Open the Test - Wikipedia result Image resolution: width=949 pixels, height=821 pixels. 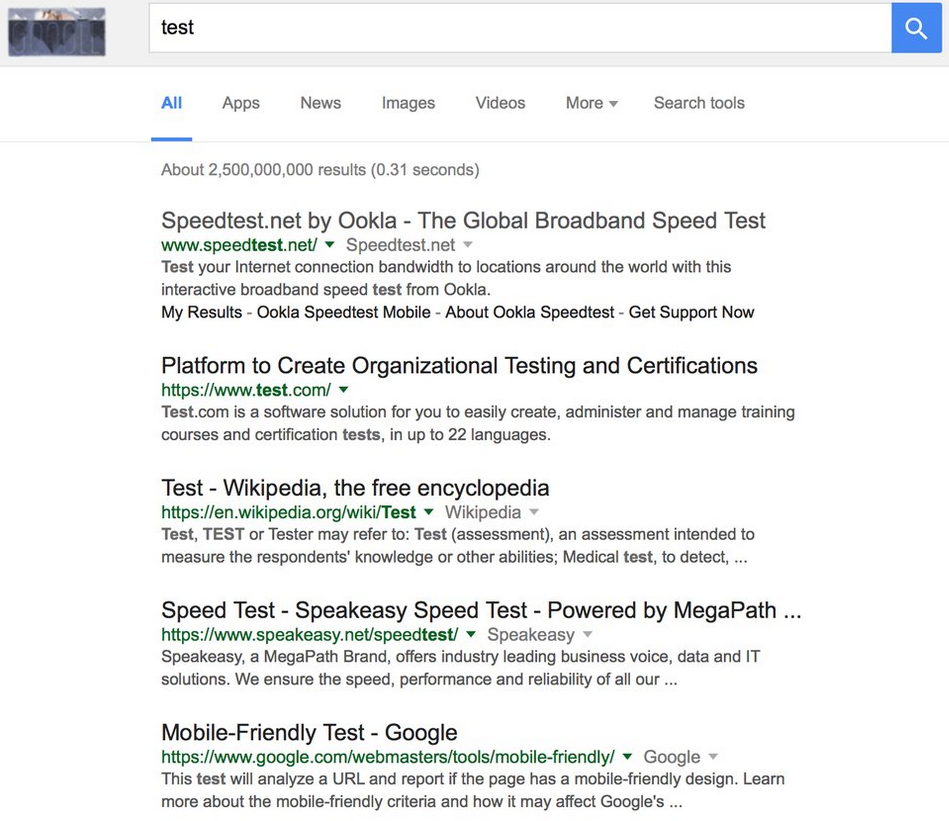[x=355, y=488]
